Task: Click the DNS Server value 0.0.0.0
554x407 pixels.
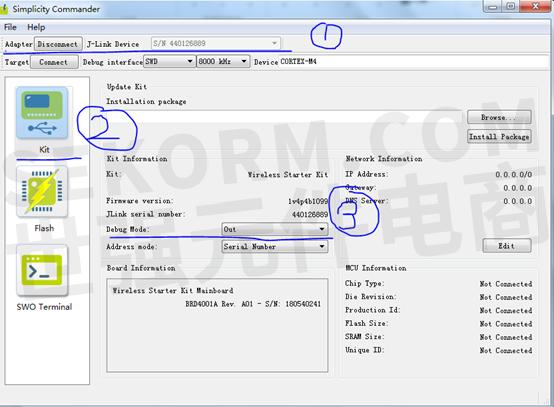Action: 518,201
